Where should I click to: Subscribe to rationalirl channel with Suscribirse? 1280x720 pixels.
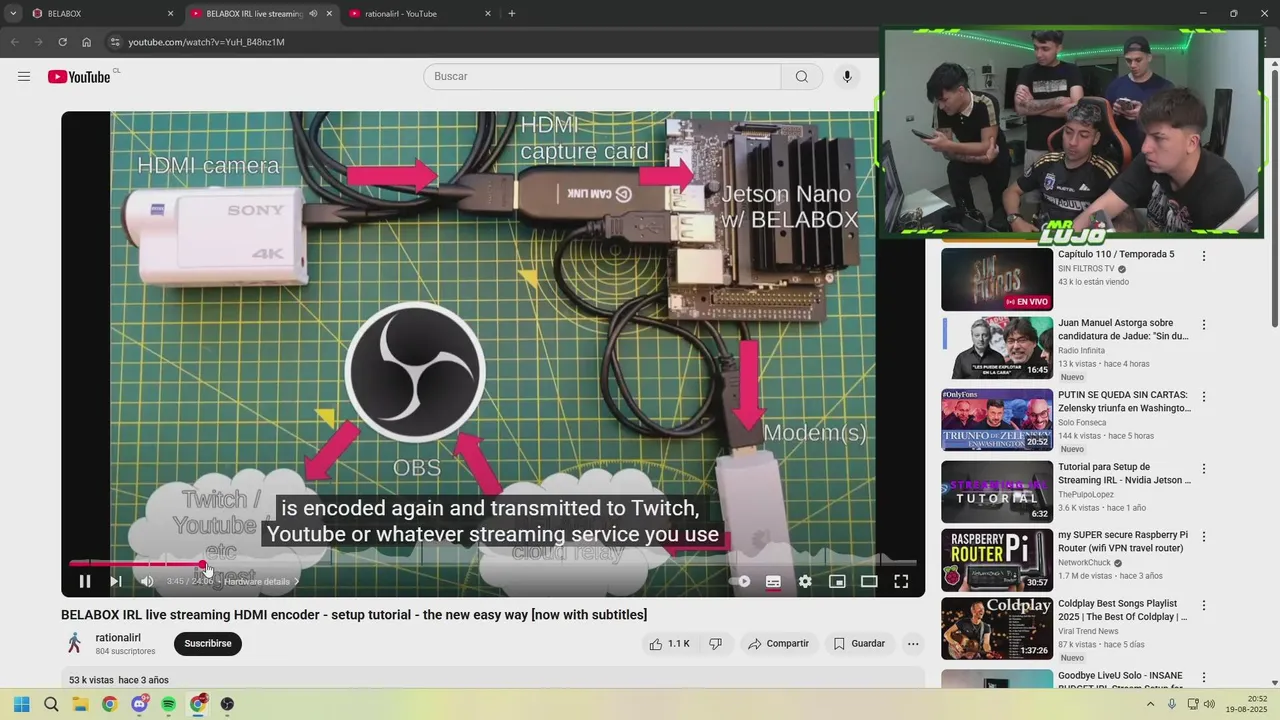(208, 644)
